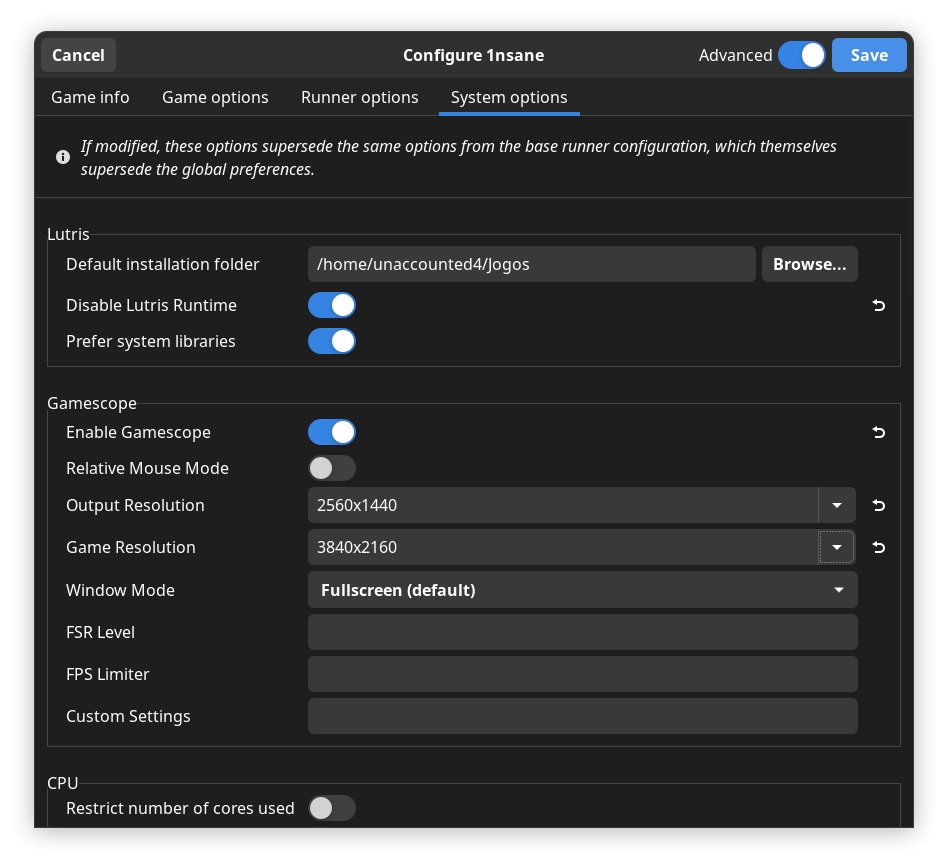The height and width of the screenshot is (865, 948).
Task: Click the Game Resolution 3840x2160 text field
Action: [x=563, y=548]
